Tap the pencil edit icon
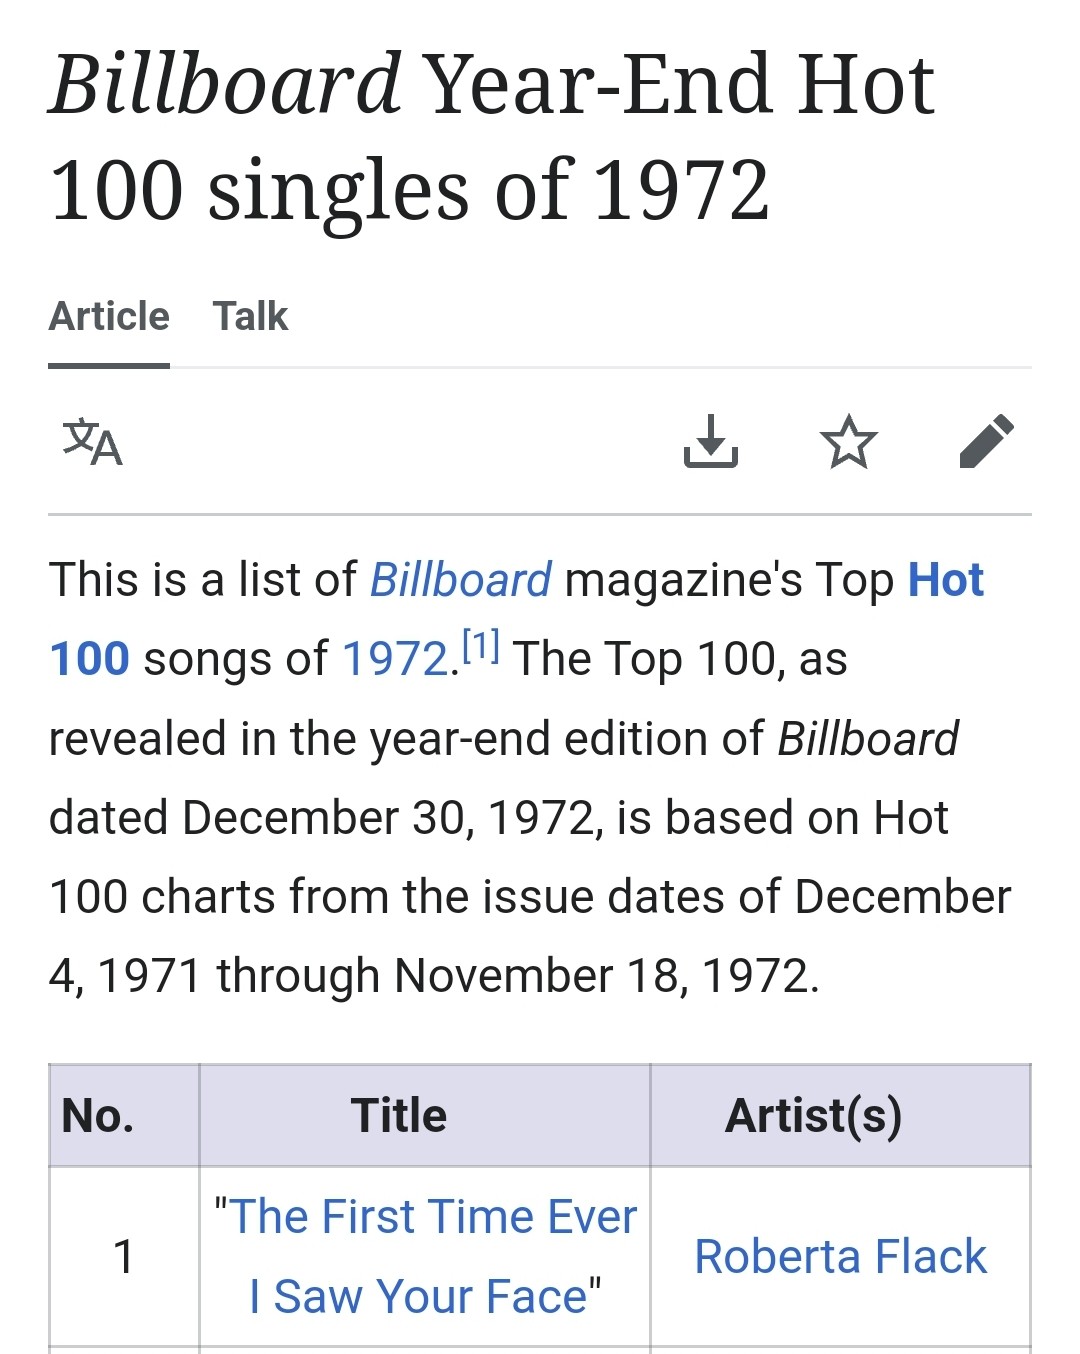Screen dimensions: 1080x1354 pos(986,441)
